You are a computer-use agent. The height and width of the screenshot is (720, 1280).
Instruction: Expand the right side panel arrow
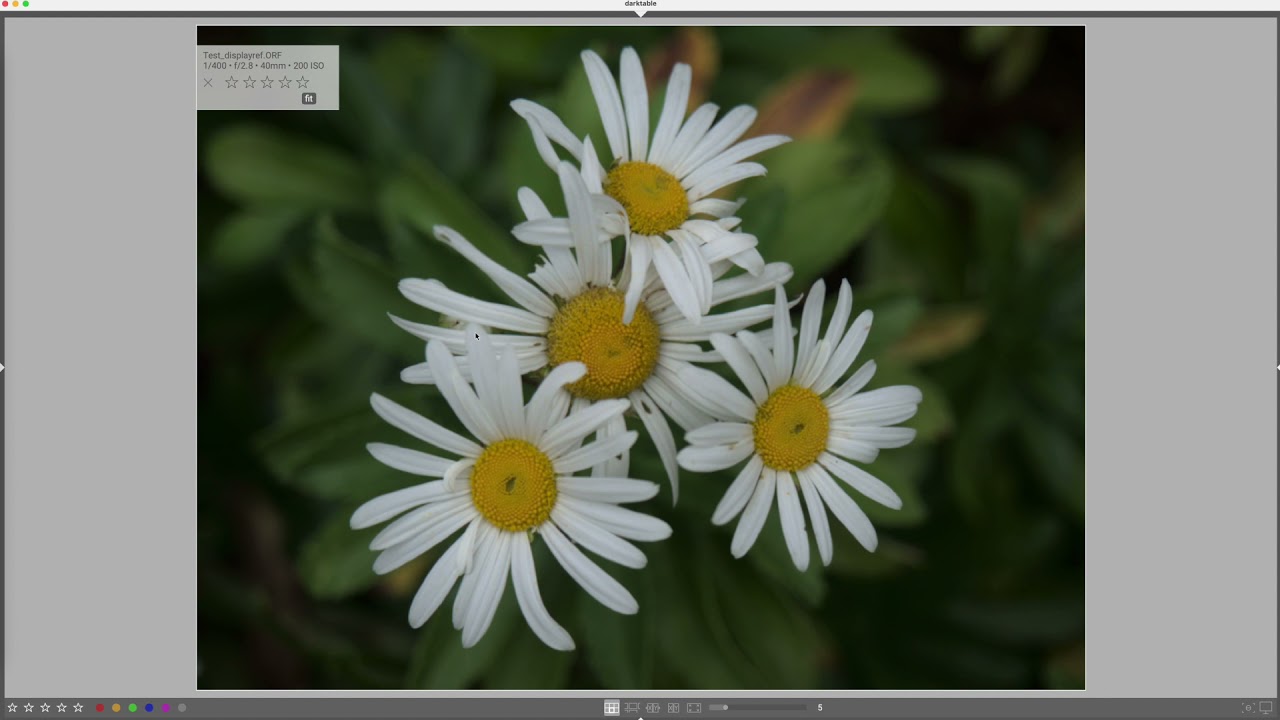tap(1277, 368)
